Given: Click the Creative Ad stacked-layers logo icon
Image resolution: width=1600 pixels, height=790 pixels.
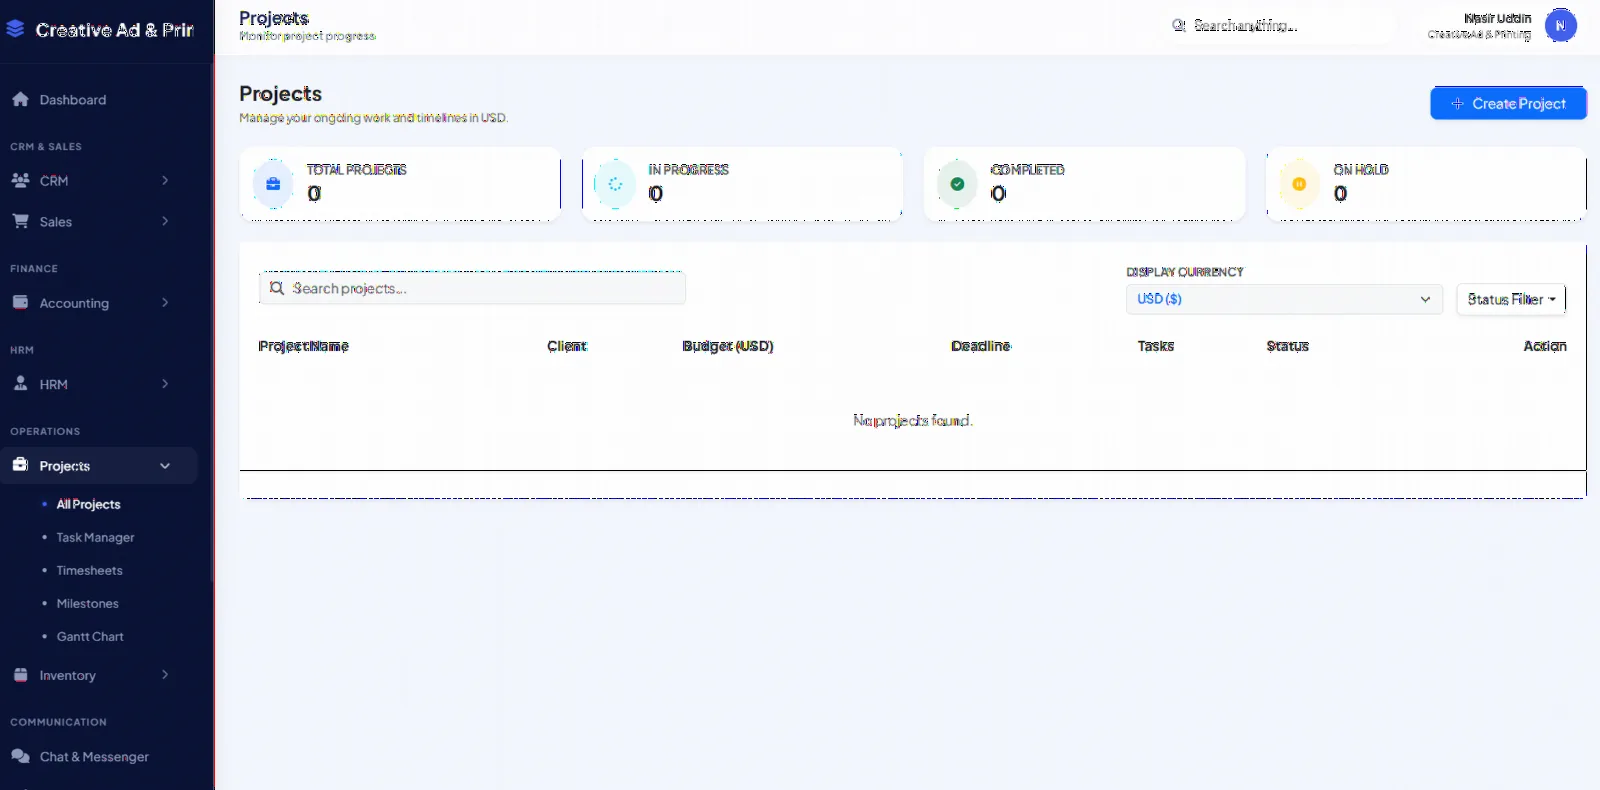Looking at the screenshot, I should click(x=15, y=29).
